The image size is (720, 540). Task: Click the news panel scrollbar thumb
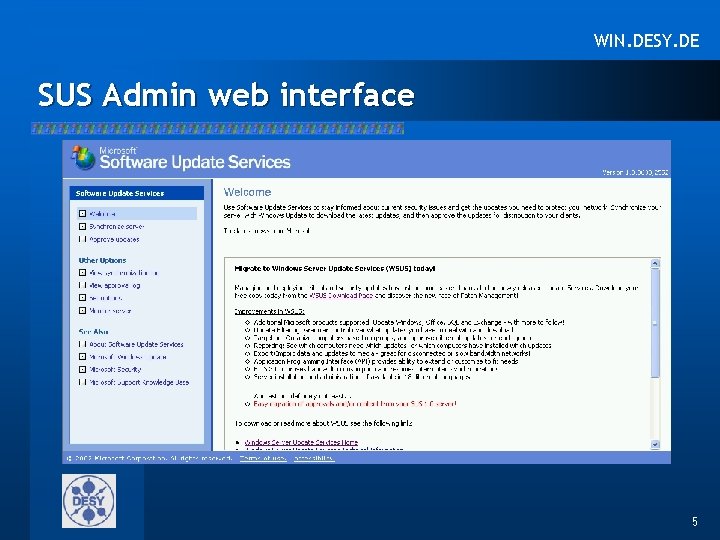655,323
